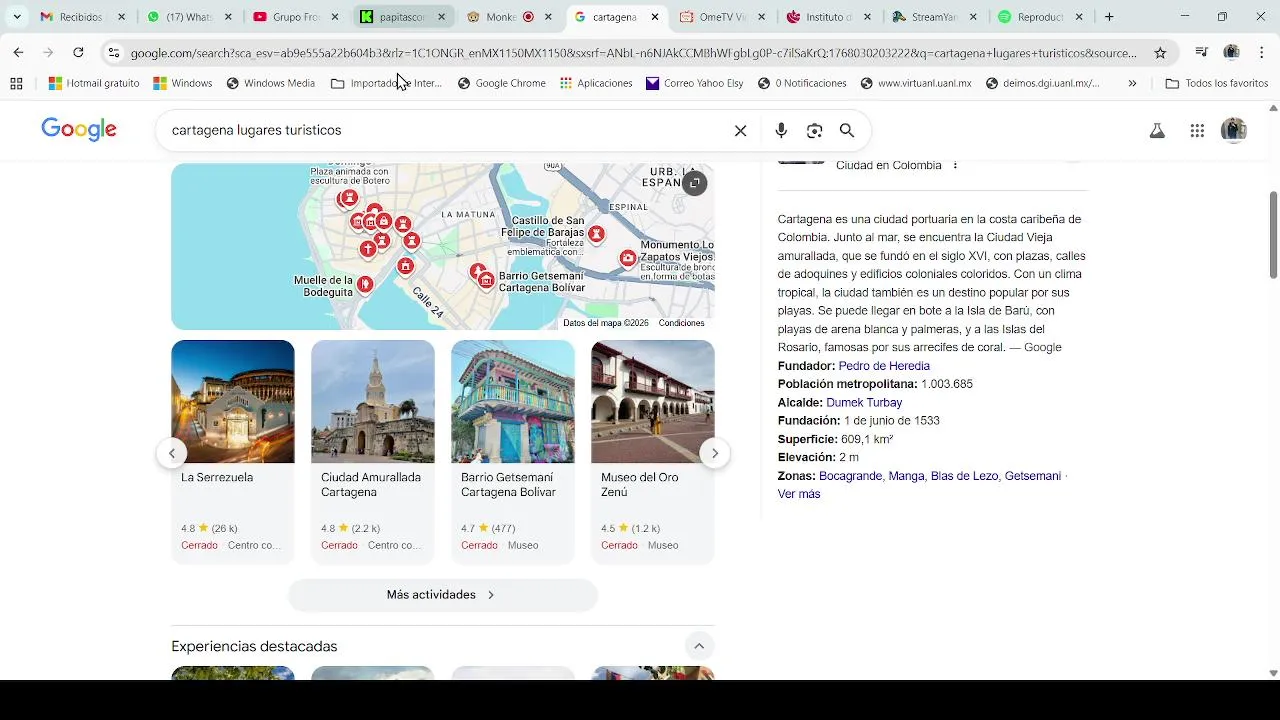1280x720 pixels.
Task: Open the Correo Yahoo Elsy bookmark
Action: 695,83
